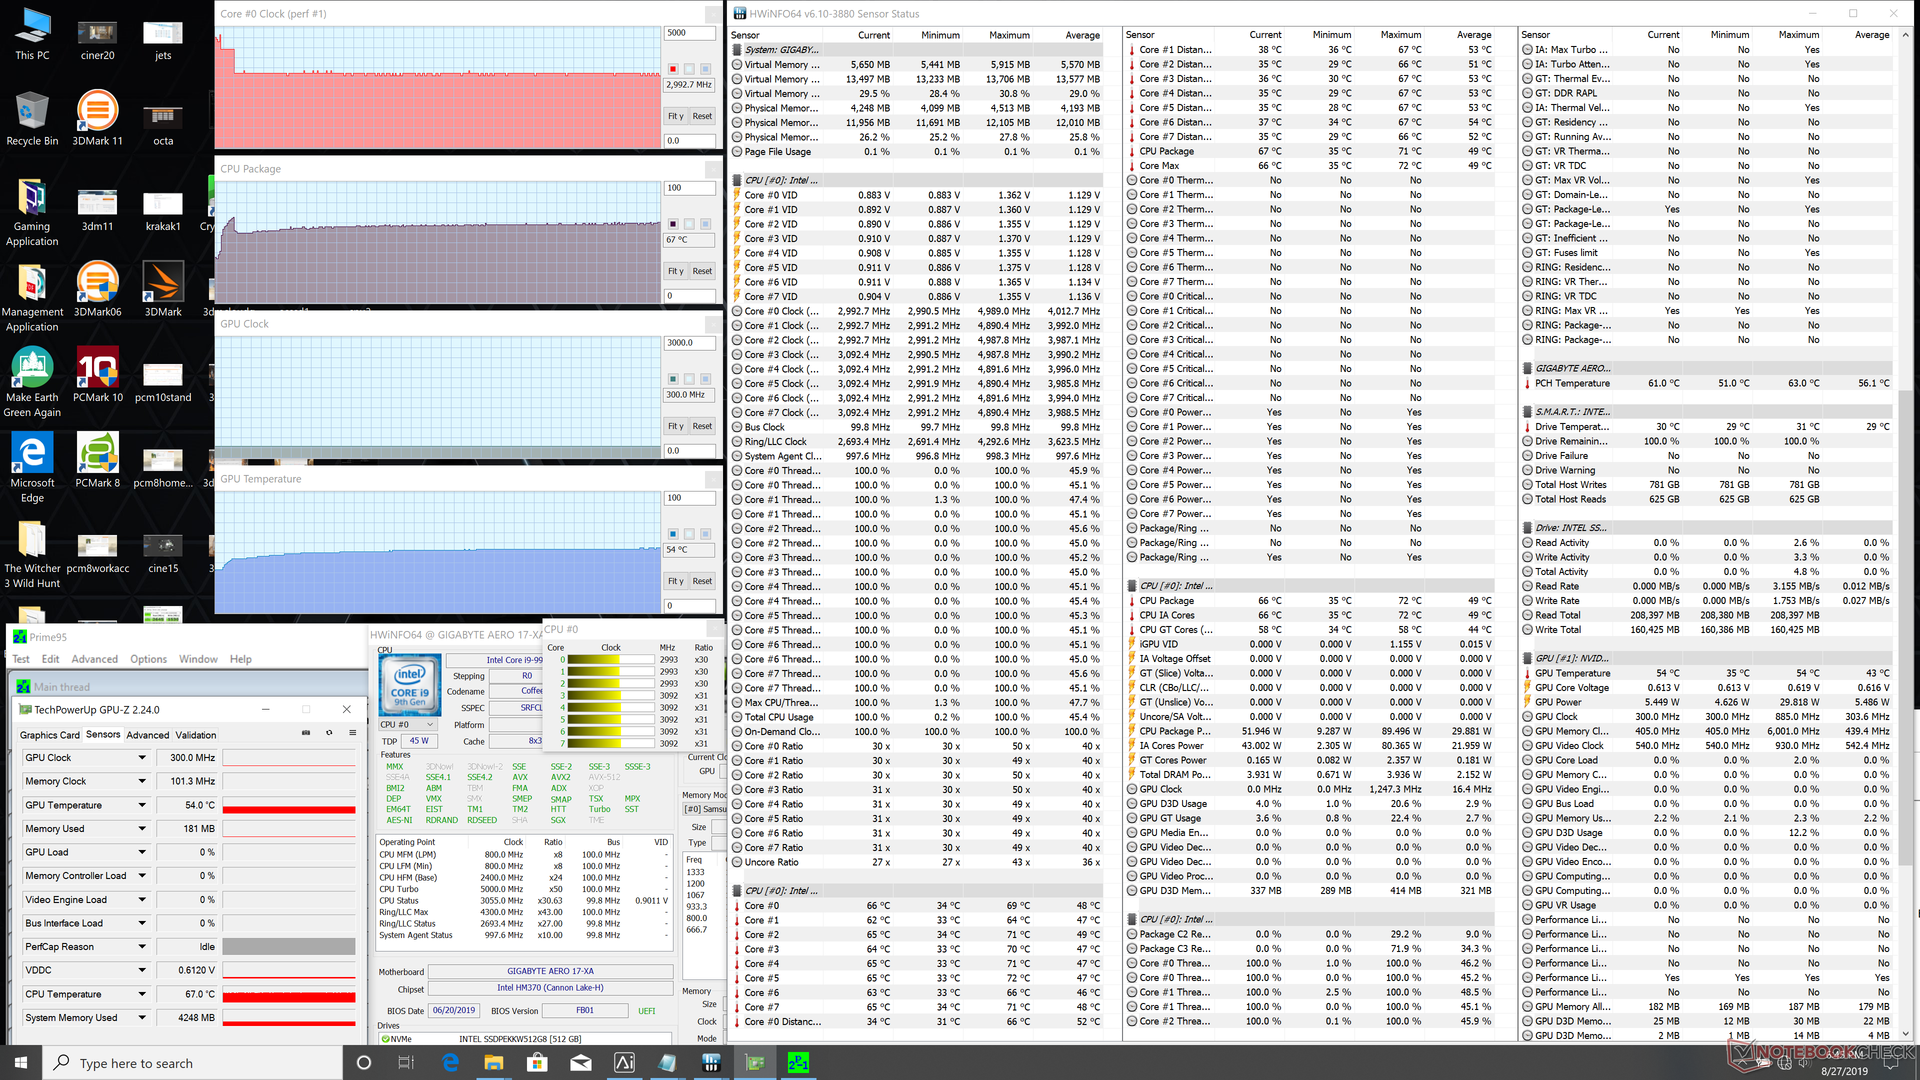Screen dimensions: 1920x1080
Task: Click the GPU-Z screenshot camera icon
Action: (x=306, y=733)
